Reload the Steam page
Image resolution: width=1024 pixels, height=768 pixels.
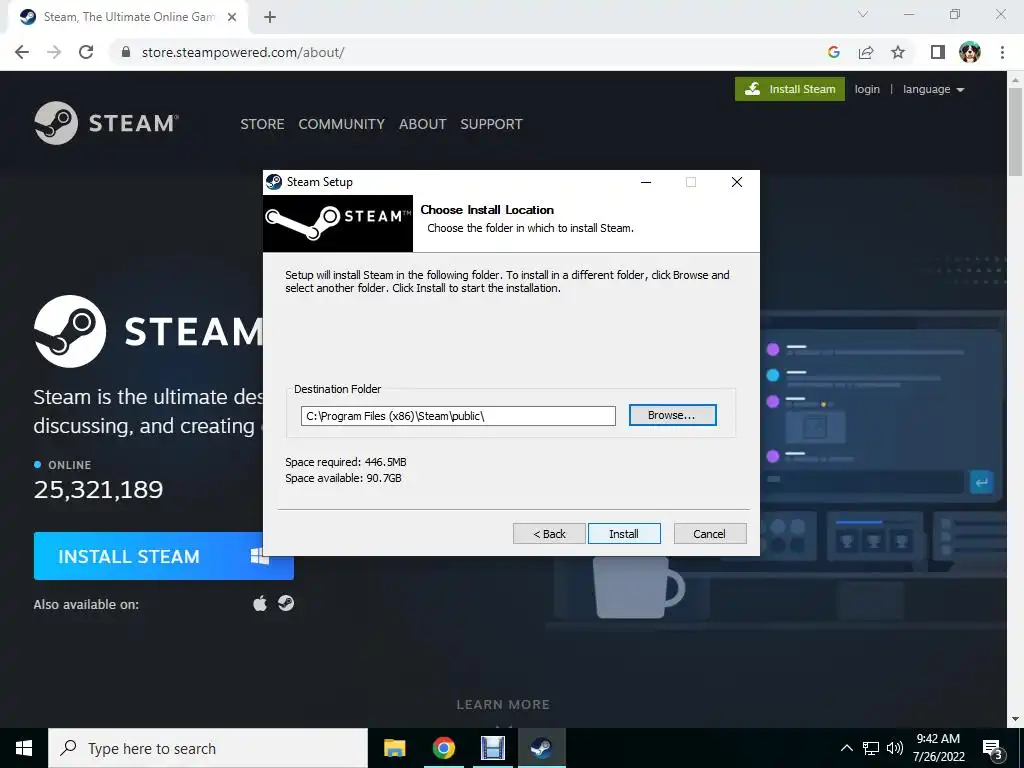[x=86, y=52]
